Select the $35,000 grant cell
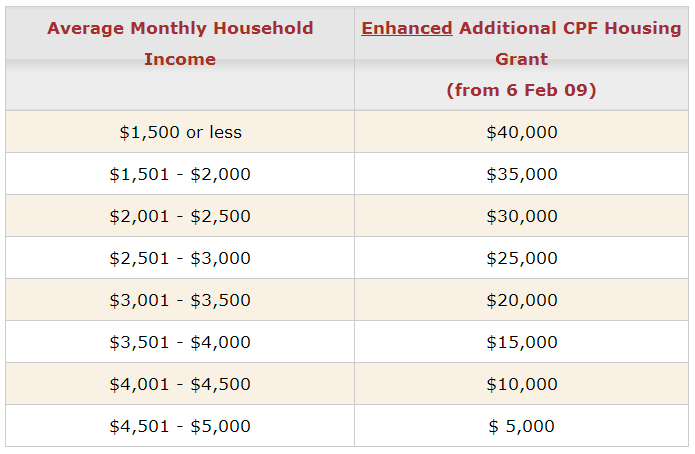 (521, 174)
